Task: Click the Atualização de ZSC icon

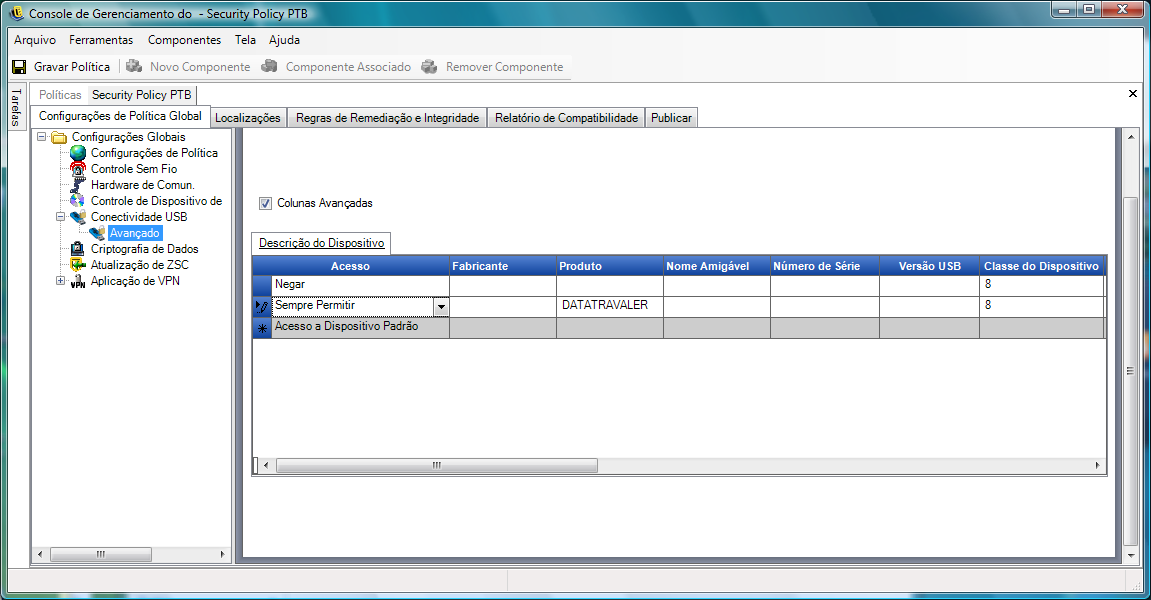Action: [x=78, y=265]
